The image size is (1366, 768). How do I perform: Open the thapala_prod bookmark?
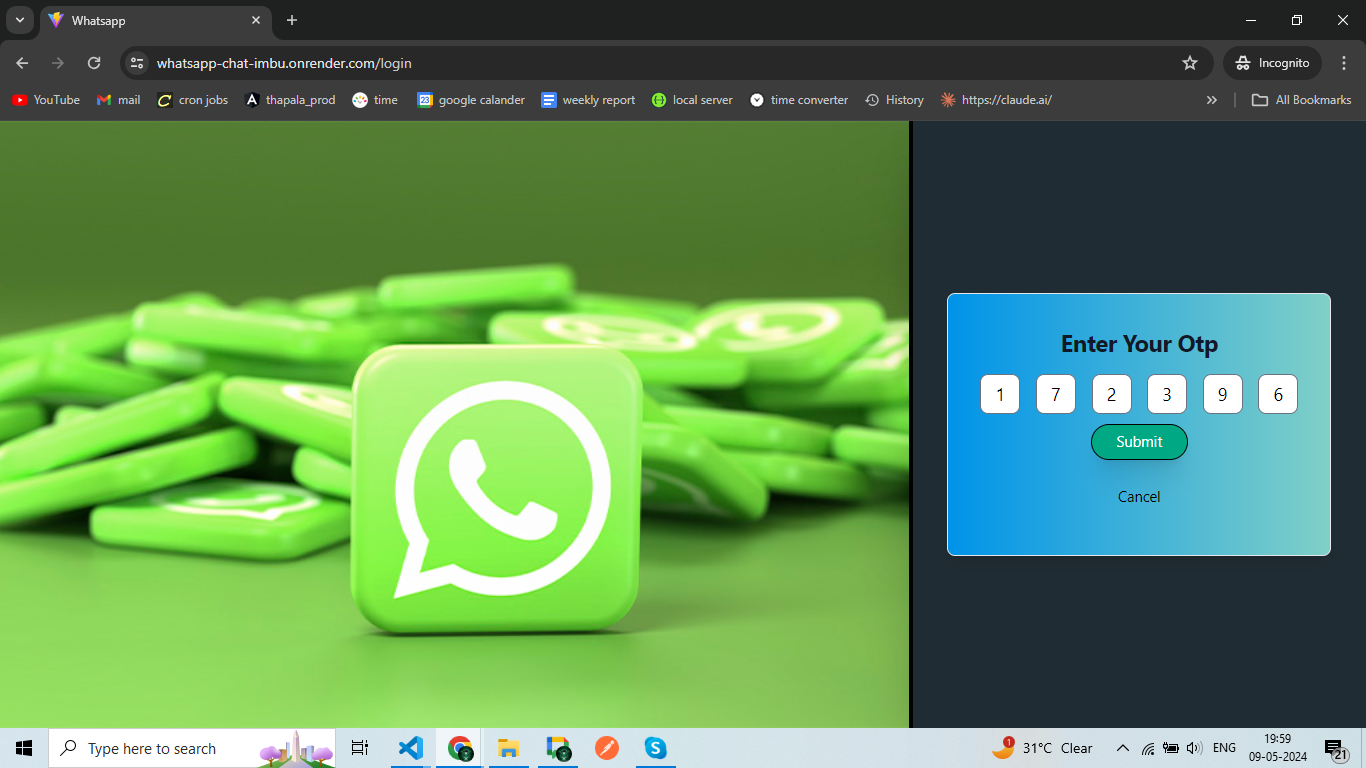(x=291, y=100)
